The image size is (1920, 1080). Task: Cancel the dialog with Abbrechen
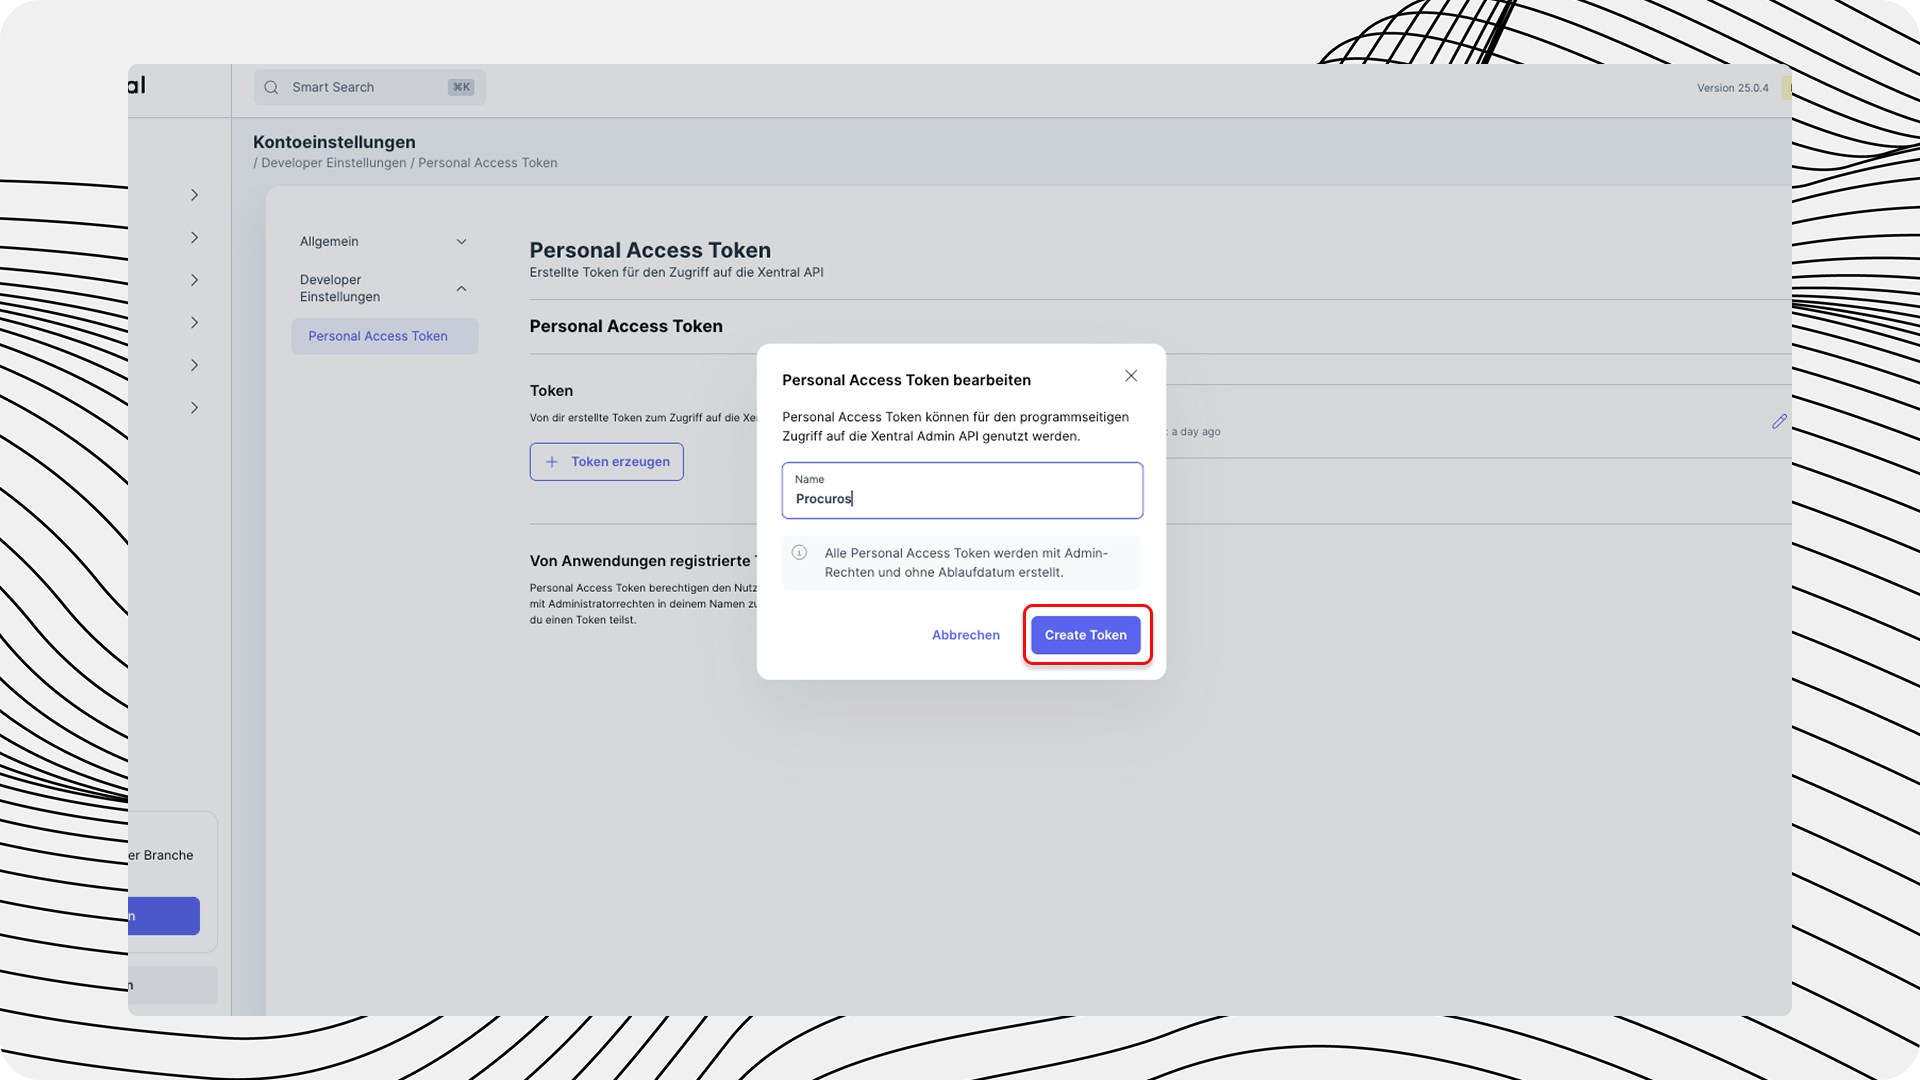pyautogui.click(x=965, y=635)
